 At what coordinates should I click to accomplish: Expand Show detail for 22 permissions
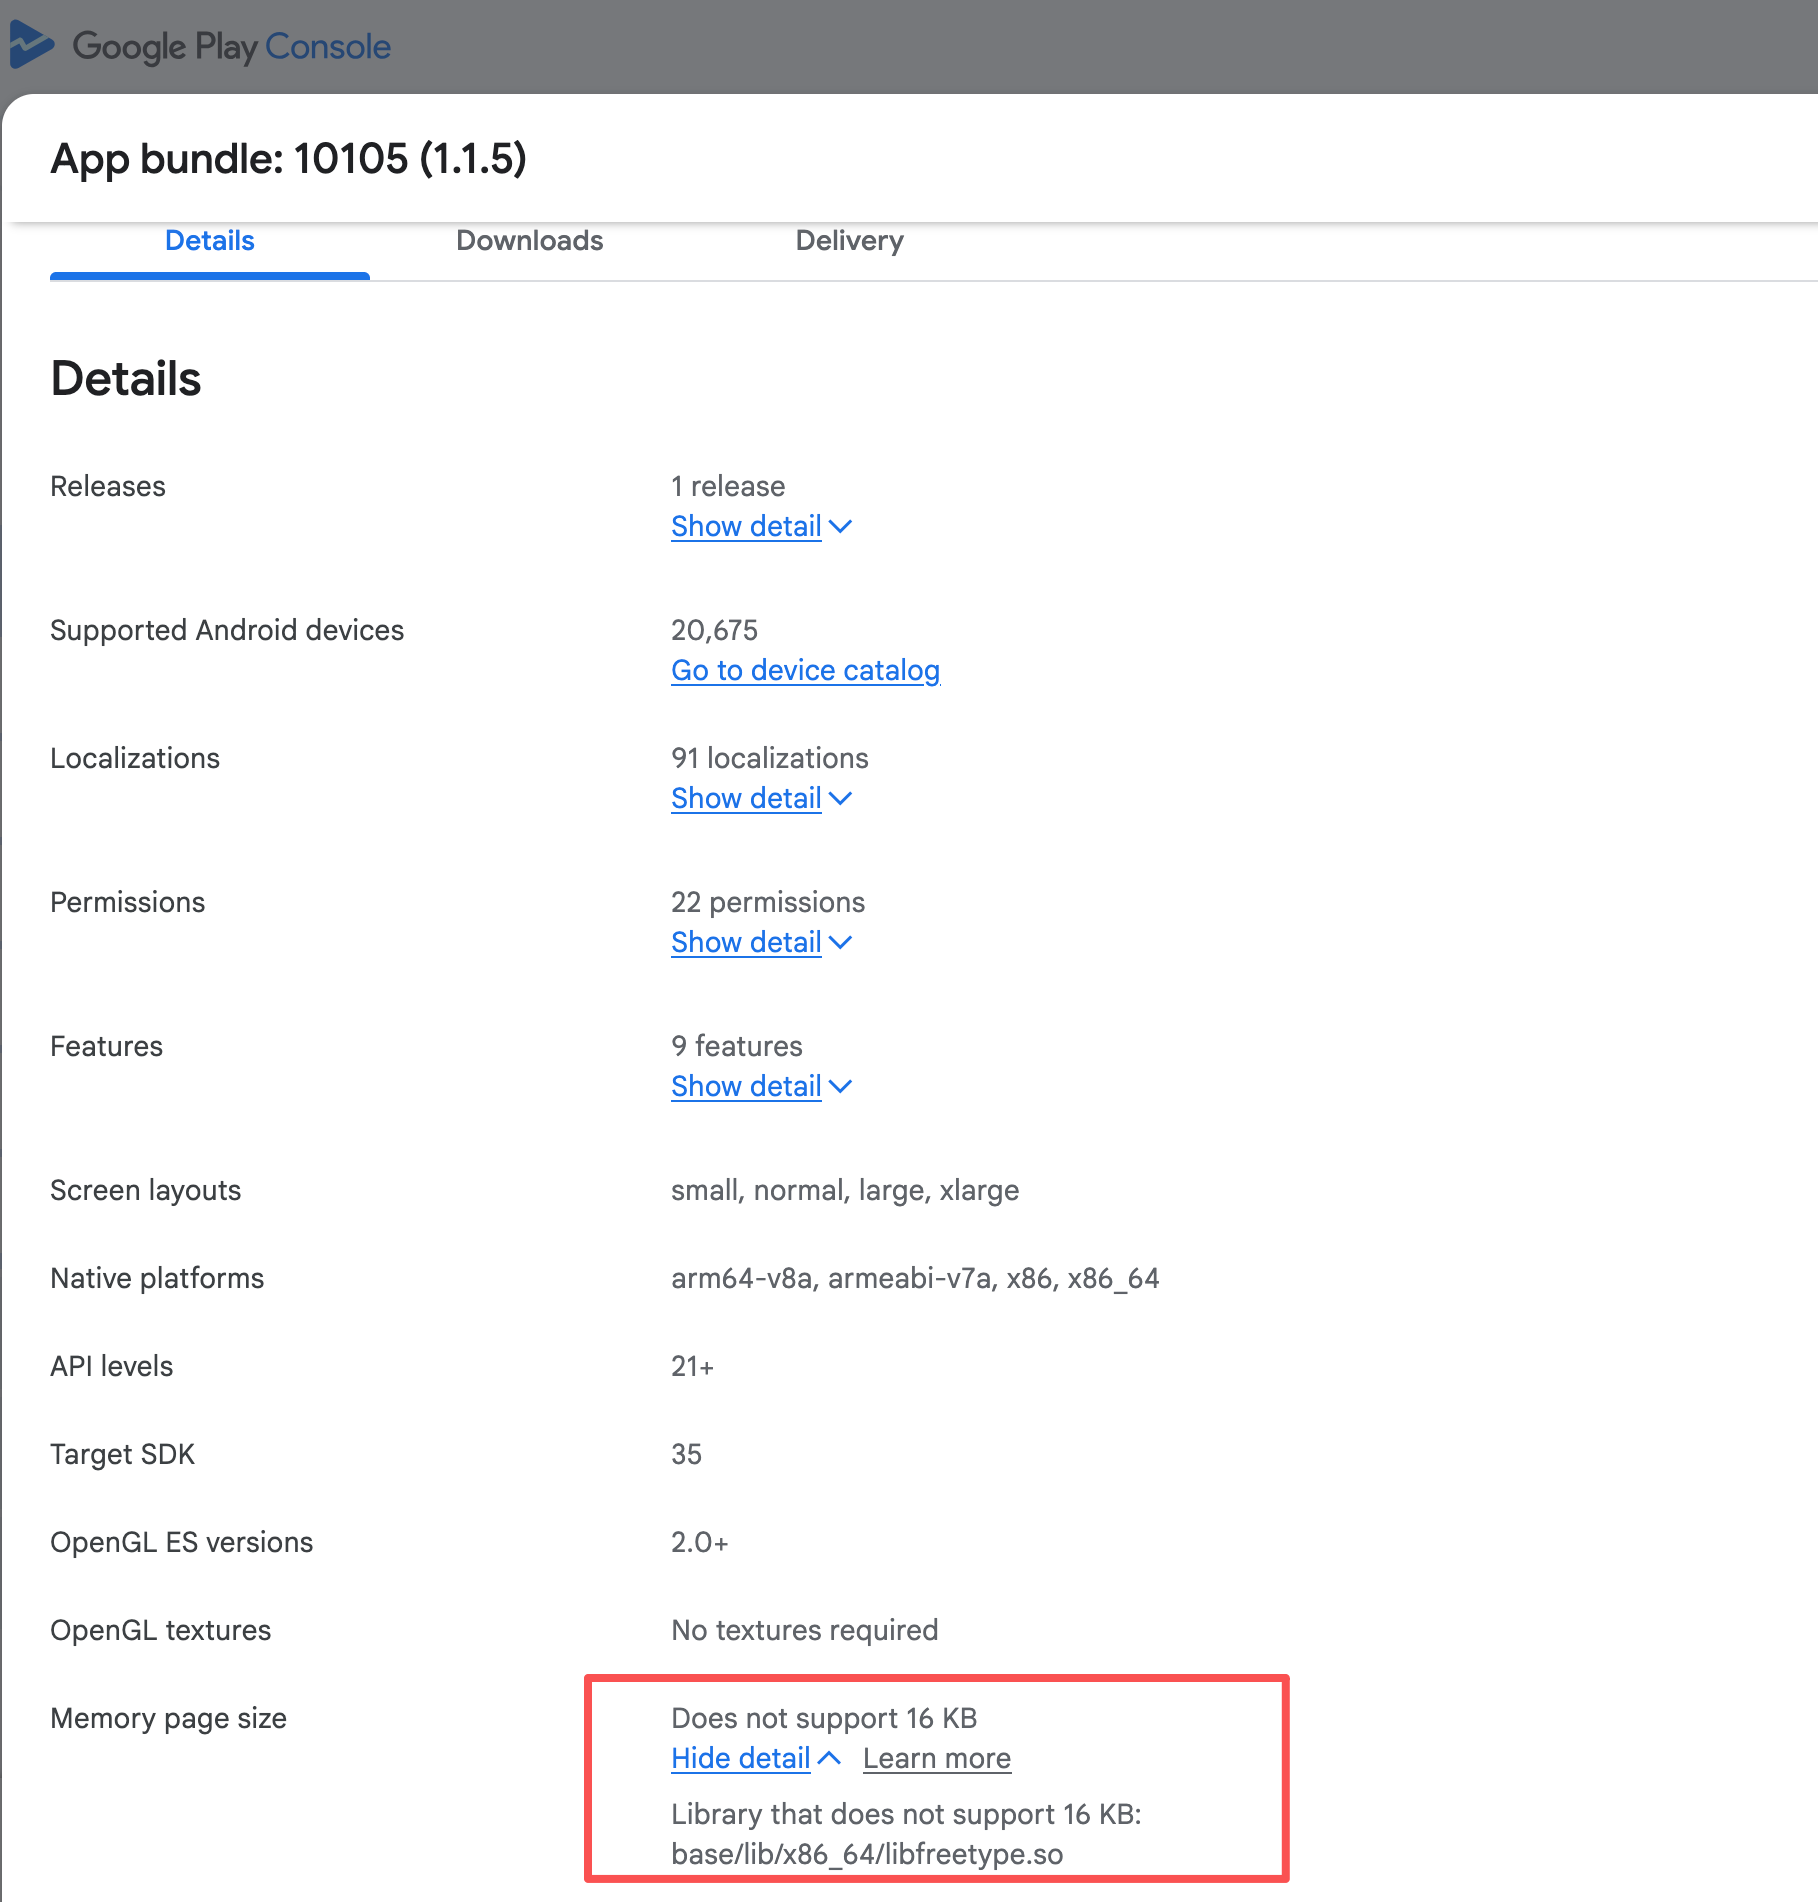746,942
